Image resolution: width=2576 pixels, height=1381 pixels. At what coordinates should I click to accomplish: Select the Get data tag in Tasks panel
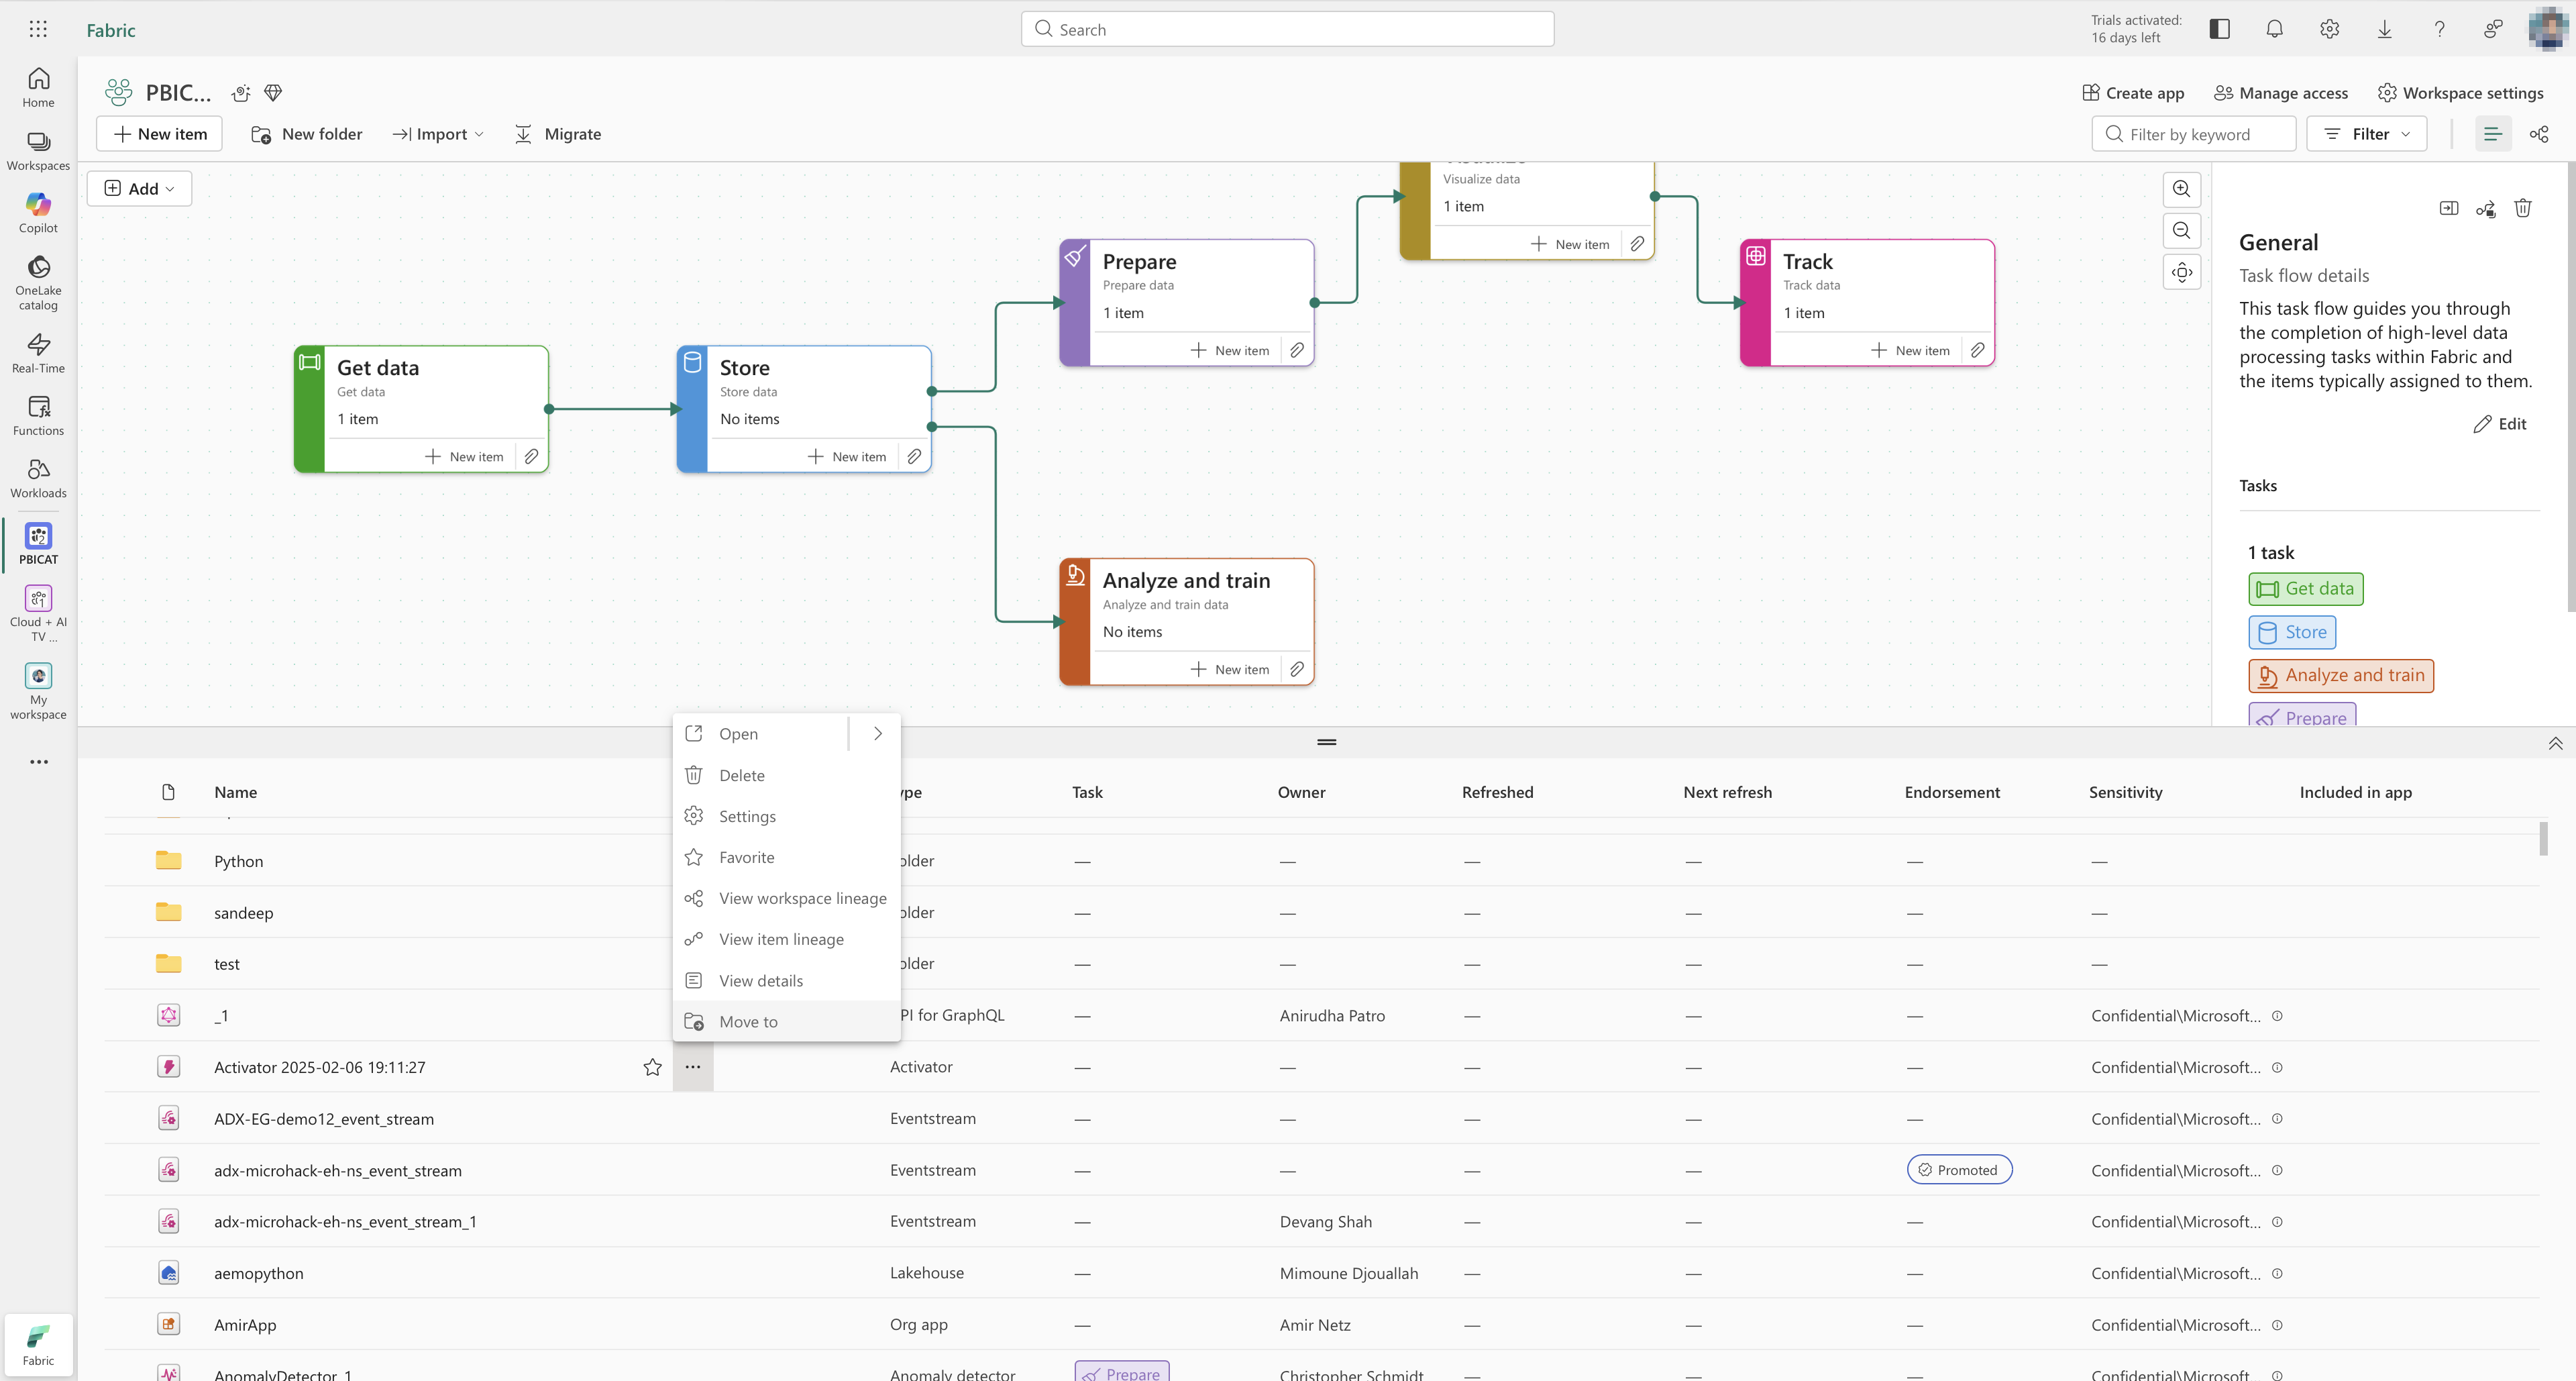(x=2306, y=589)
